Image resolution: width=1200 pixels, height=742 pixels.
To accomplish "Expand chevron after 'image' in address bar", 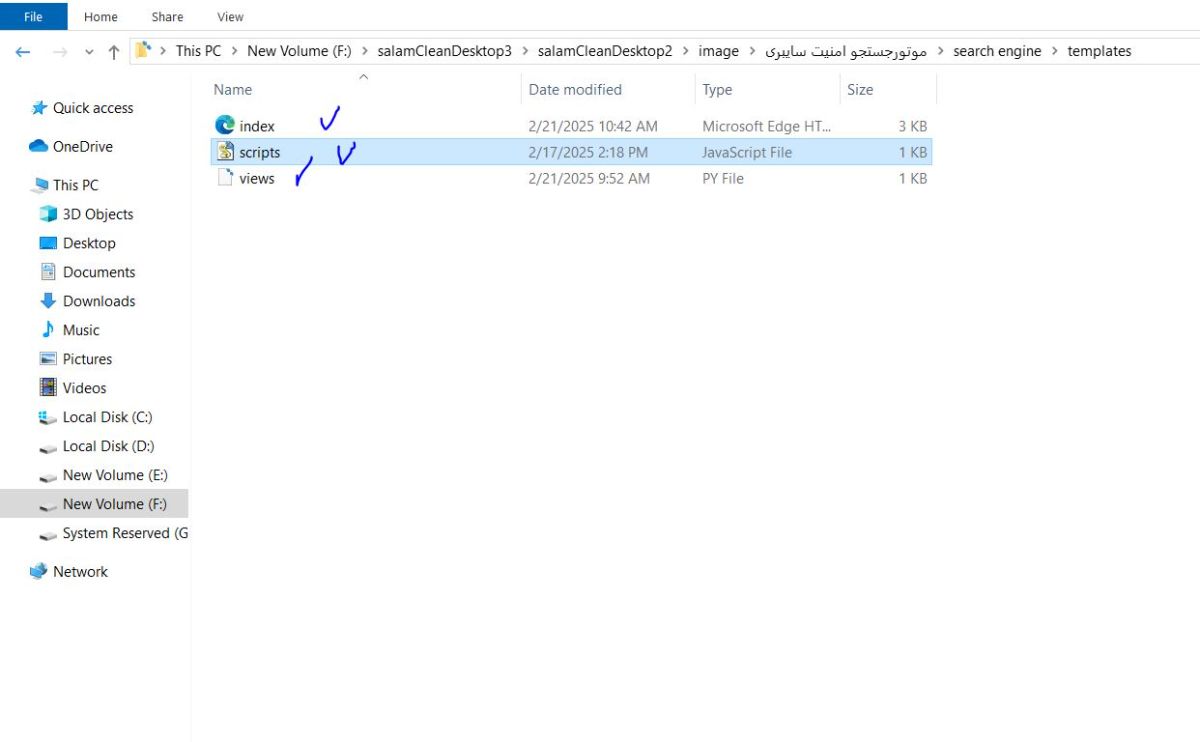I will pyautogui.click(x=752, y=51).
